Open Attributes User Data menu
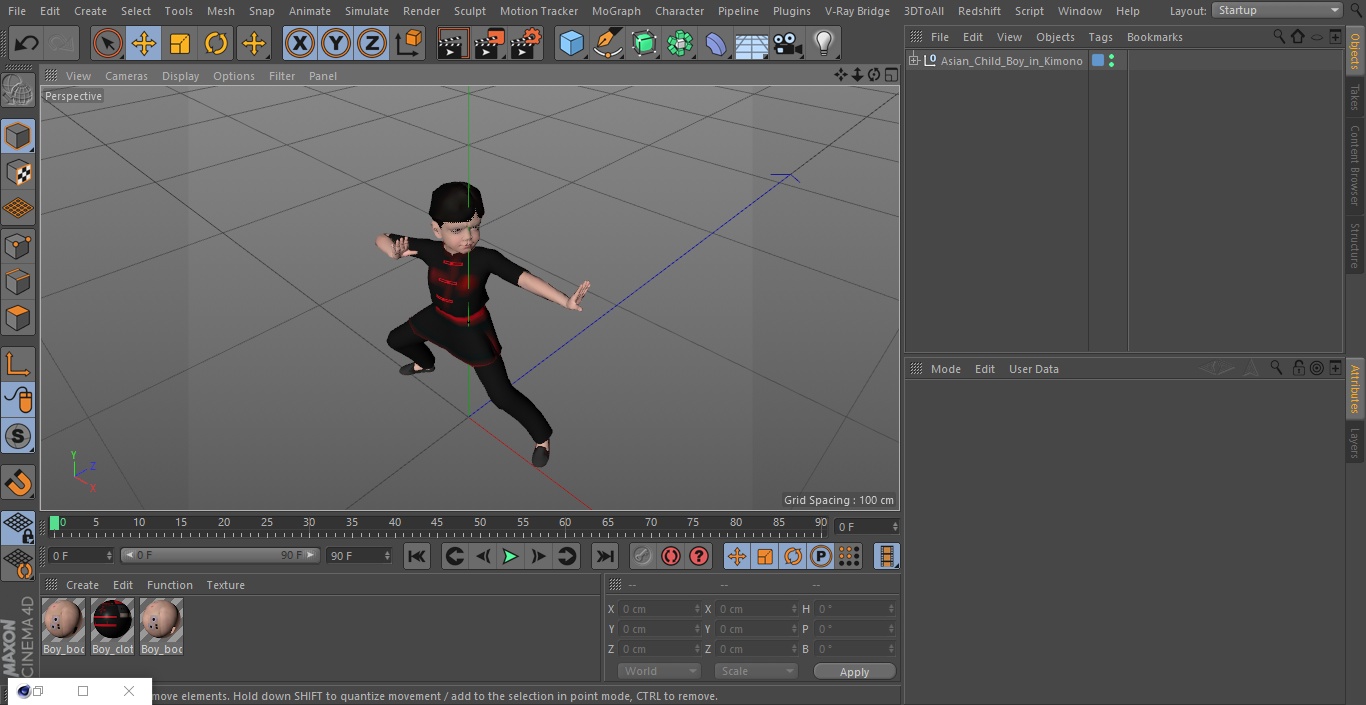Screen dimensions: 1366x705 click(1034, 369)
